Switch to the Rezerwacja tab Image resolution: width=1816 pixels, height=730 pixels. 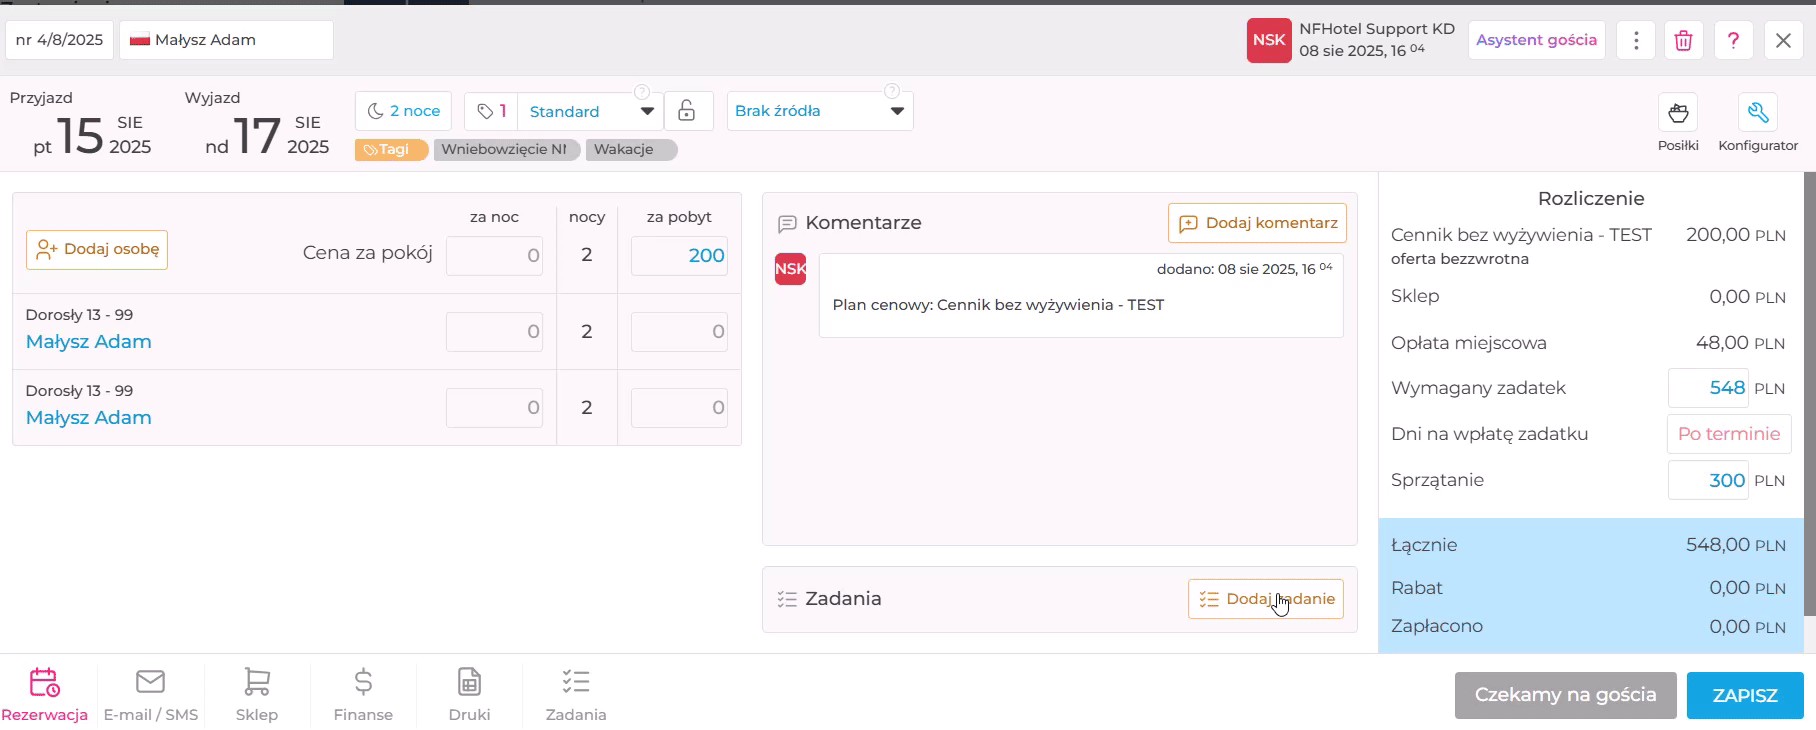tap(45, 695)
